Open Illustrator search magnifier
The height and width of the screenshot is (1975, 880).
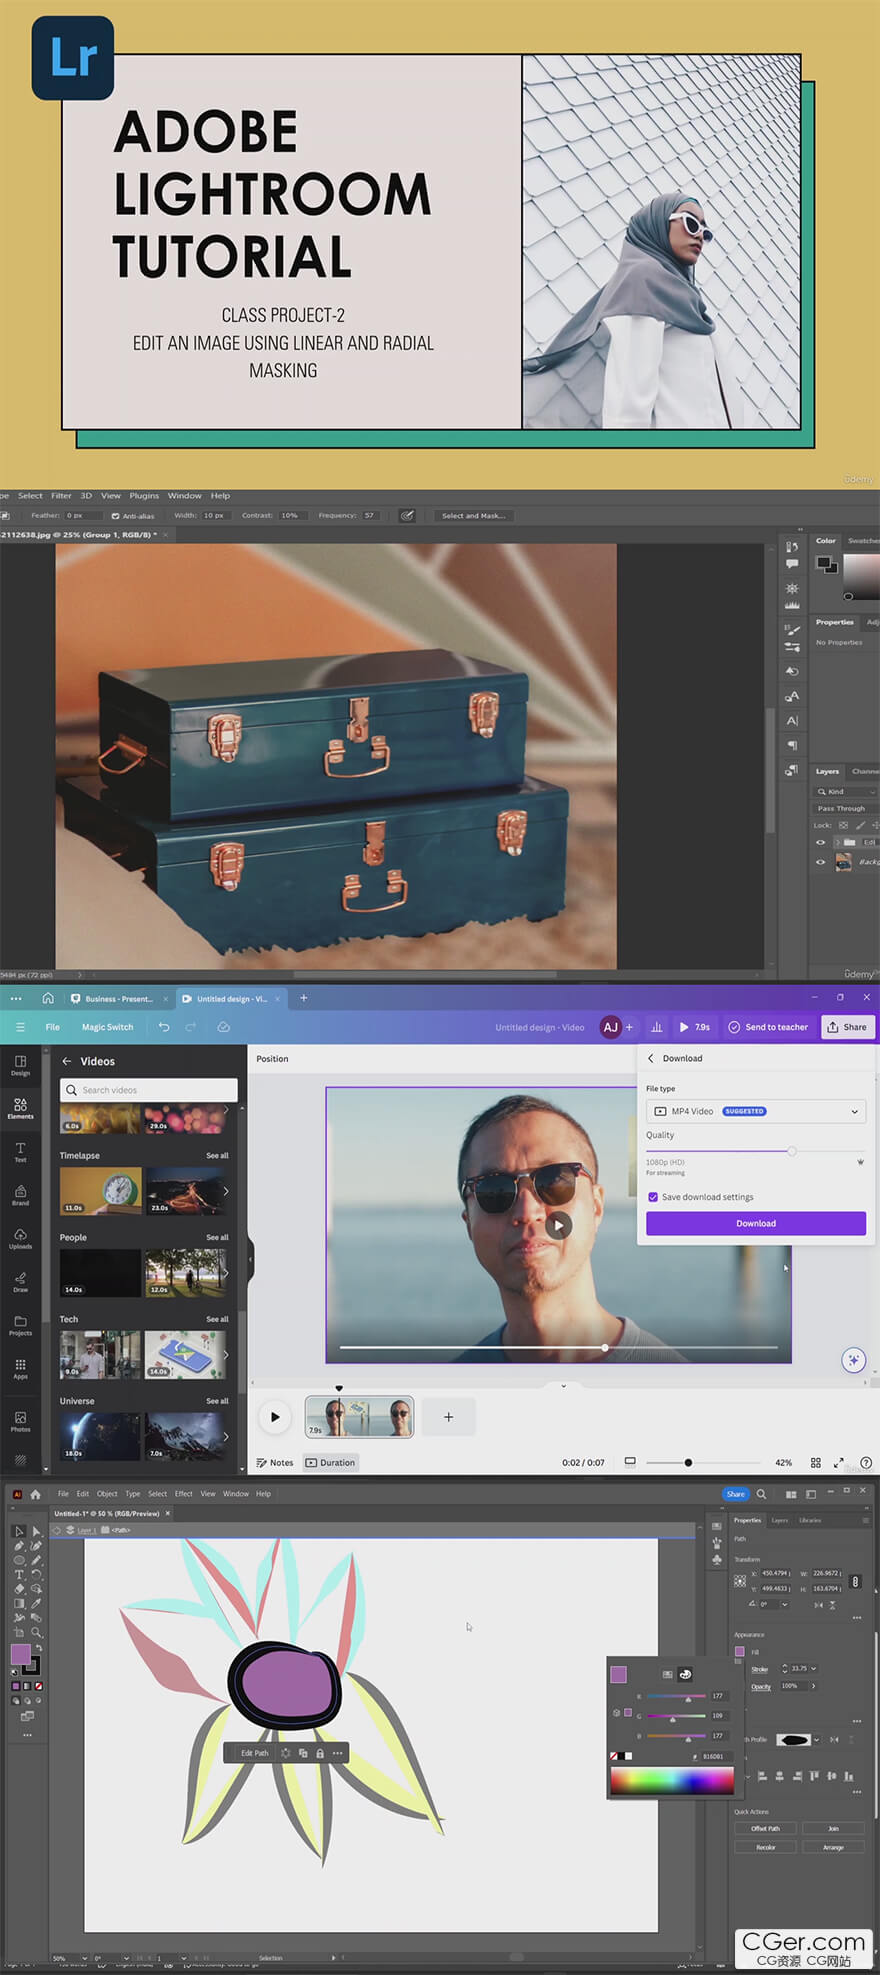(761, 1494)
